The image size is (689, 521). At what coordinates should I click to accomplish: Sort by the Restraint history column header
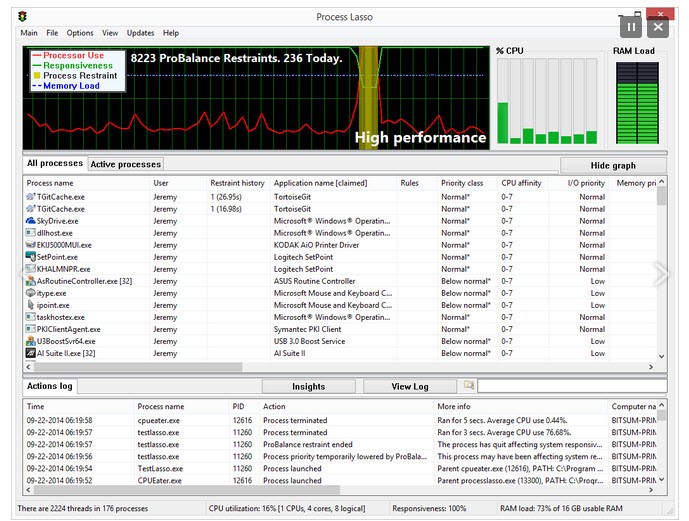pos(237,183)
